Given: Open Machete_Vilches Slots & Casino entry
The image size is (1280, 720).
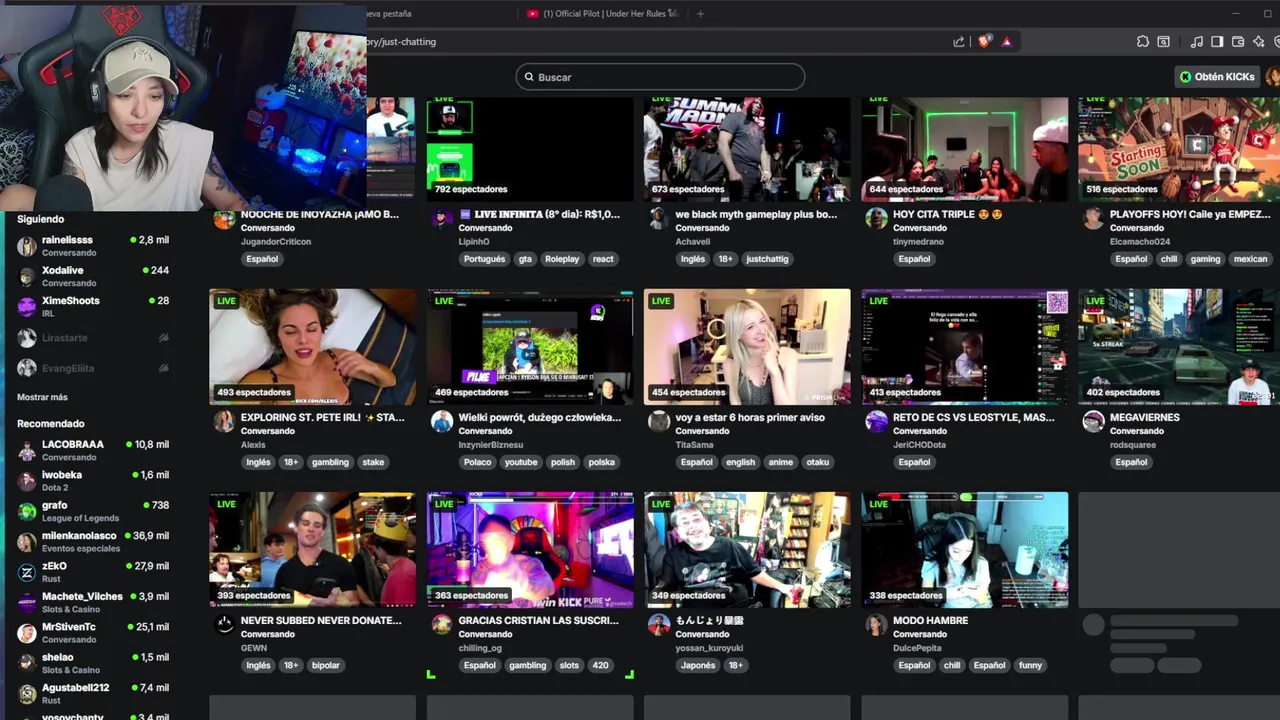Looking at the screenshot, I should tap(93, 603).
